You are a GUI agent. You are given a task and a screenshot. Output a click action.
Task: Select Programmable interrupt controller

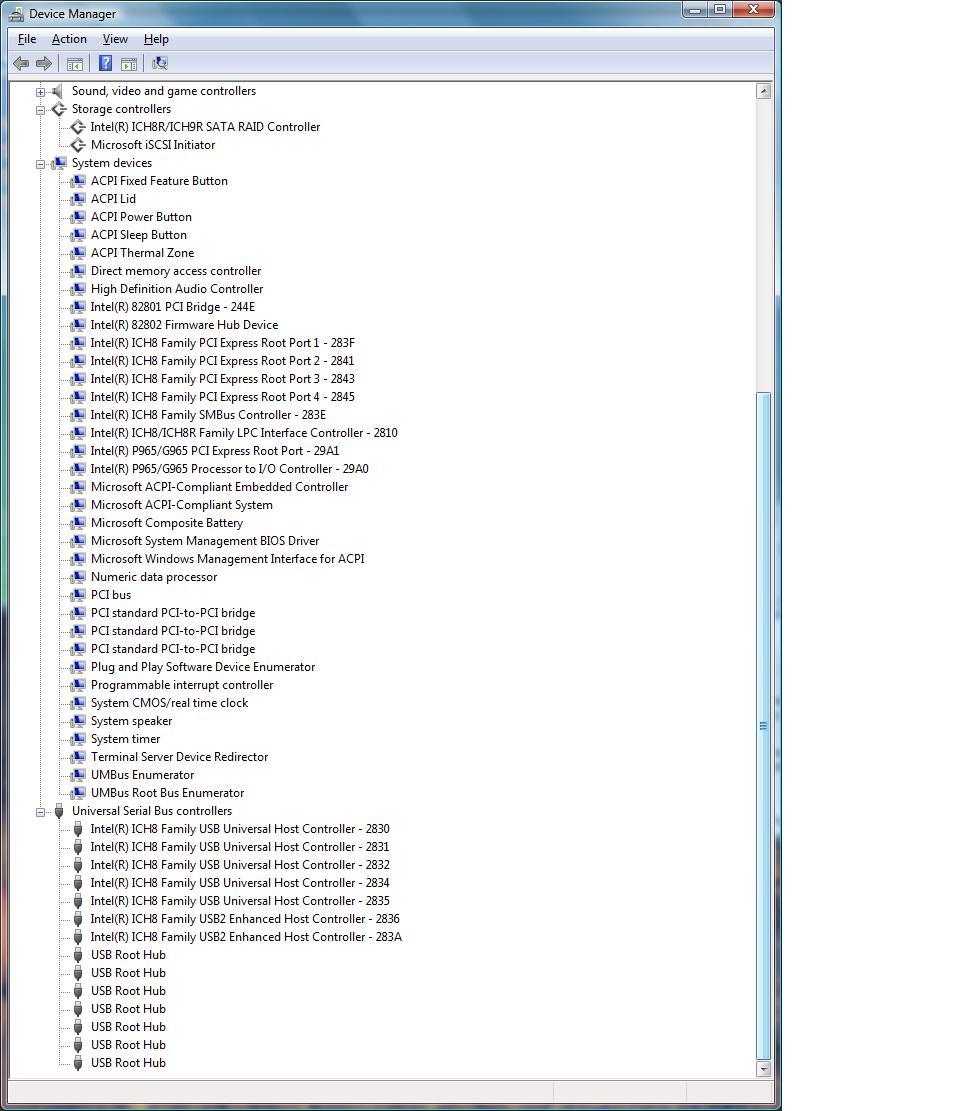tap(182, 685)
